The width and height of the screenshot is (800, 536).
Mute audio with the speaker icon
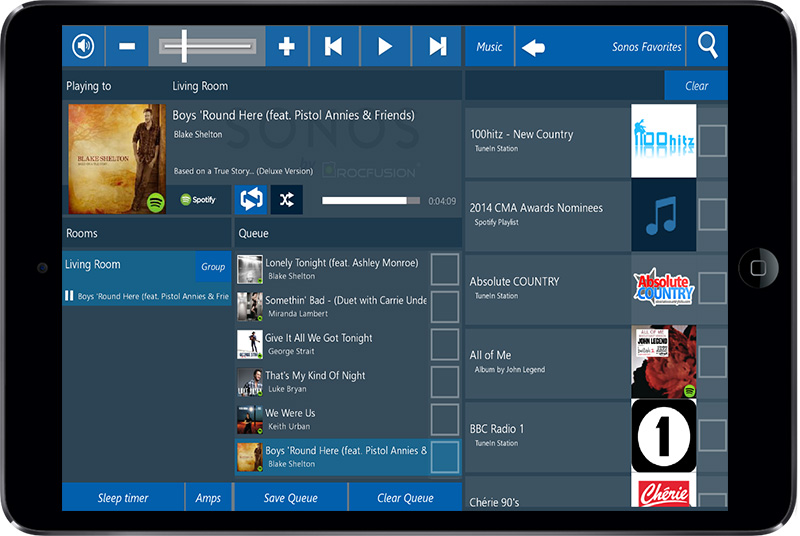pos(83,46)
